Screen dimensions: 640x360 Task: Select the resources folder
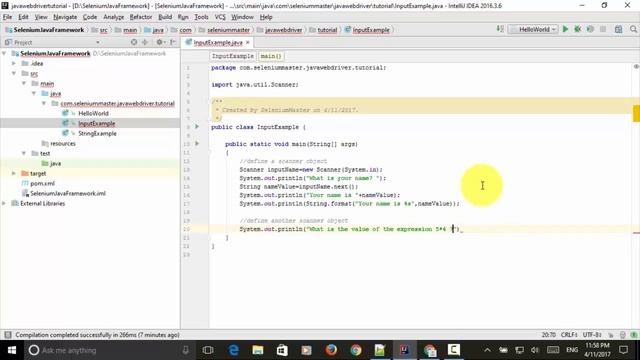(x=63, y=144)
